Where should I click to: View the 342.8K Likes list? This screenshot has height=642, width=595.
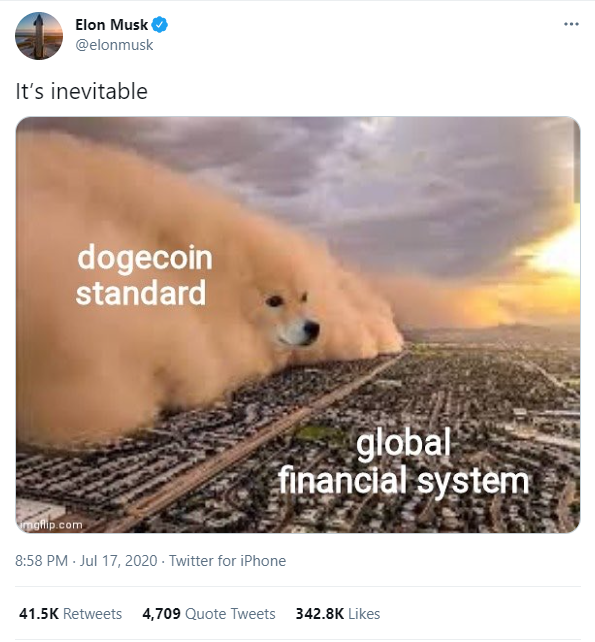(x=338, y=614)
